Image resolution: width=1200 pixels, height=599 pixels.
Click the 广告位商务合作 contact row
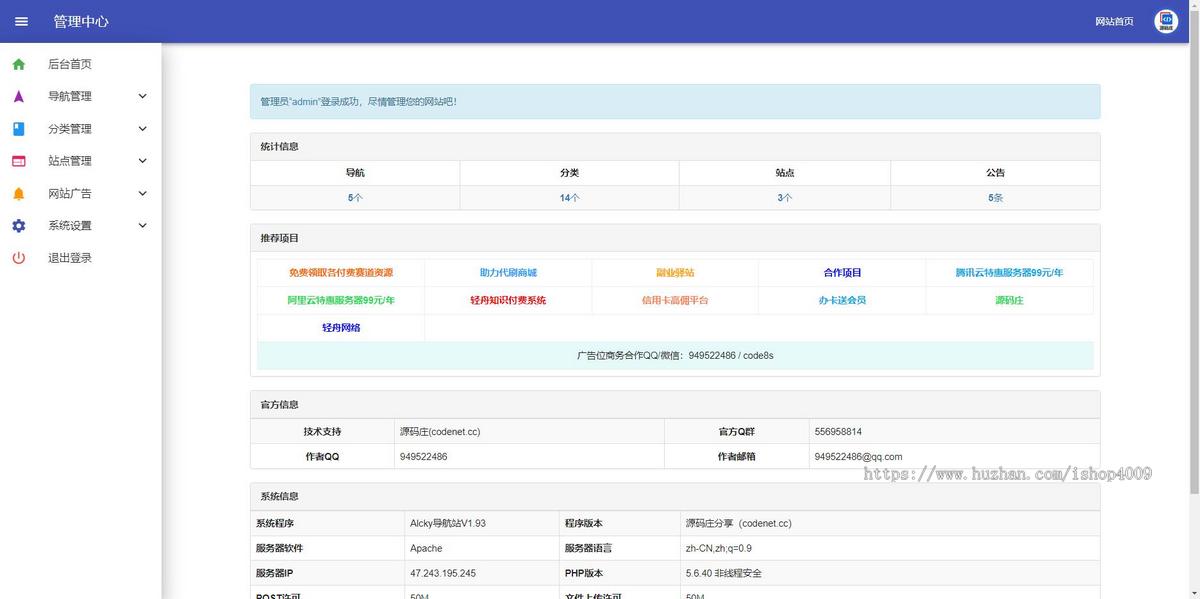675,355
